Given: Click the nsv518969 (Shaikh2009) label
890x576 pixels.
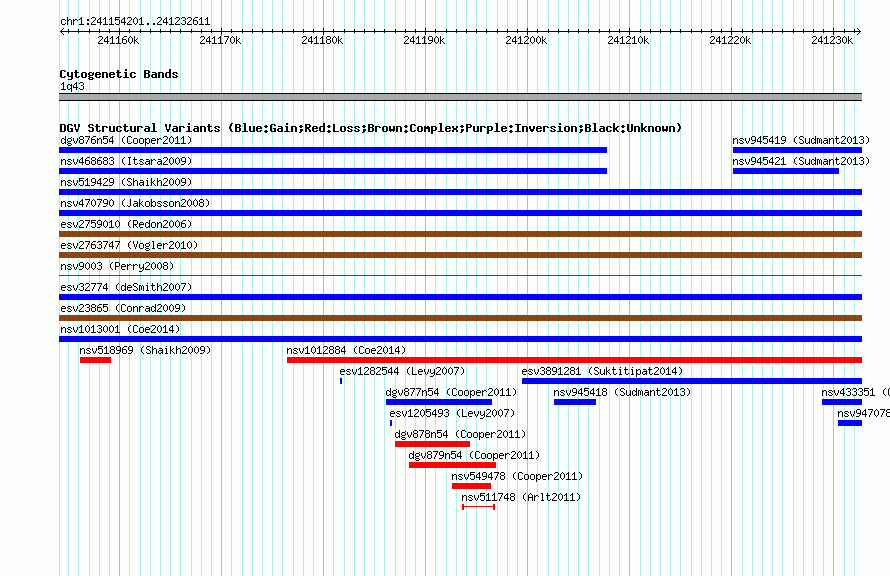Looking at the screenshot, I should [145, 350].
